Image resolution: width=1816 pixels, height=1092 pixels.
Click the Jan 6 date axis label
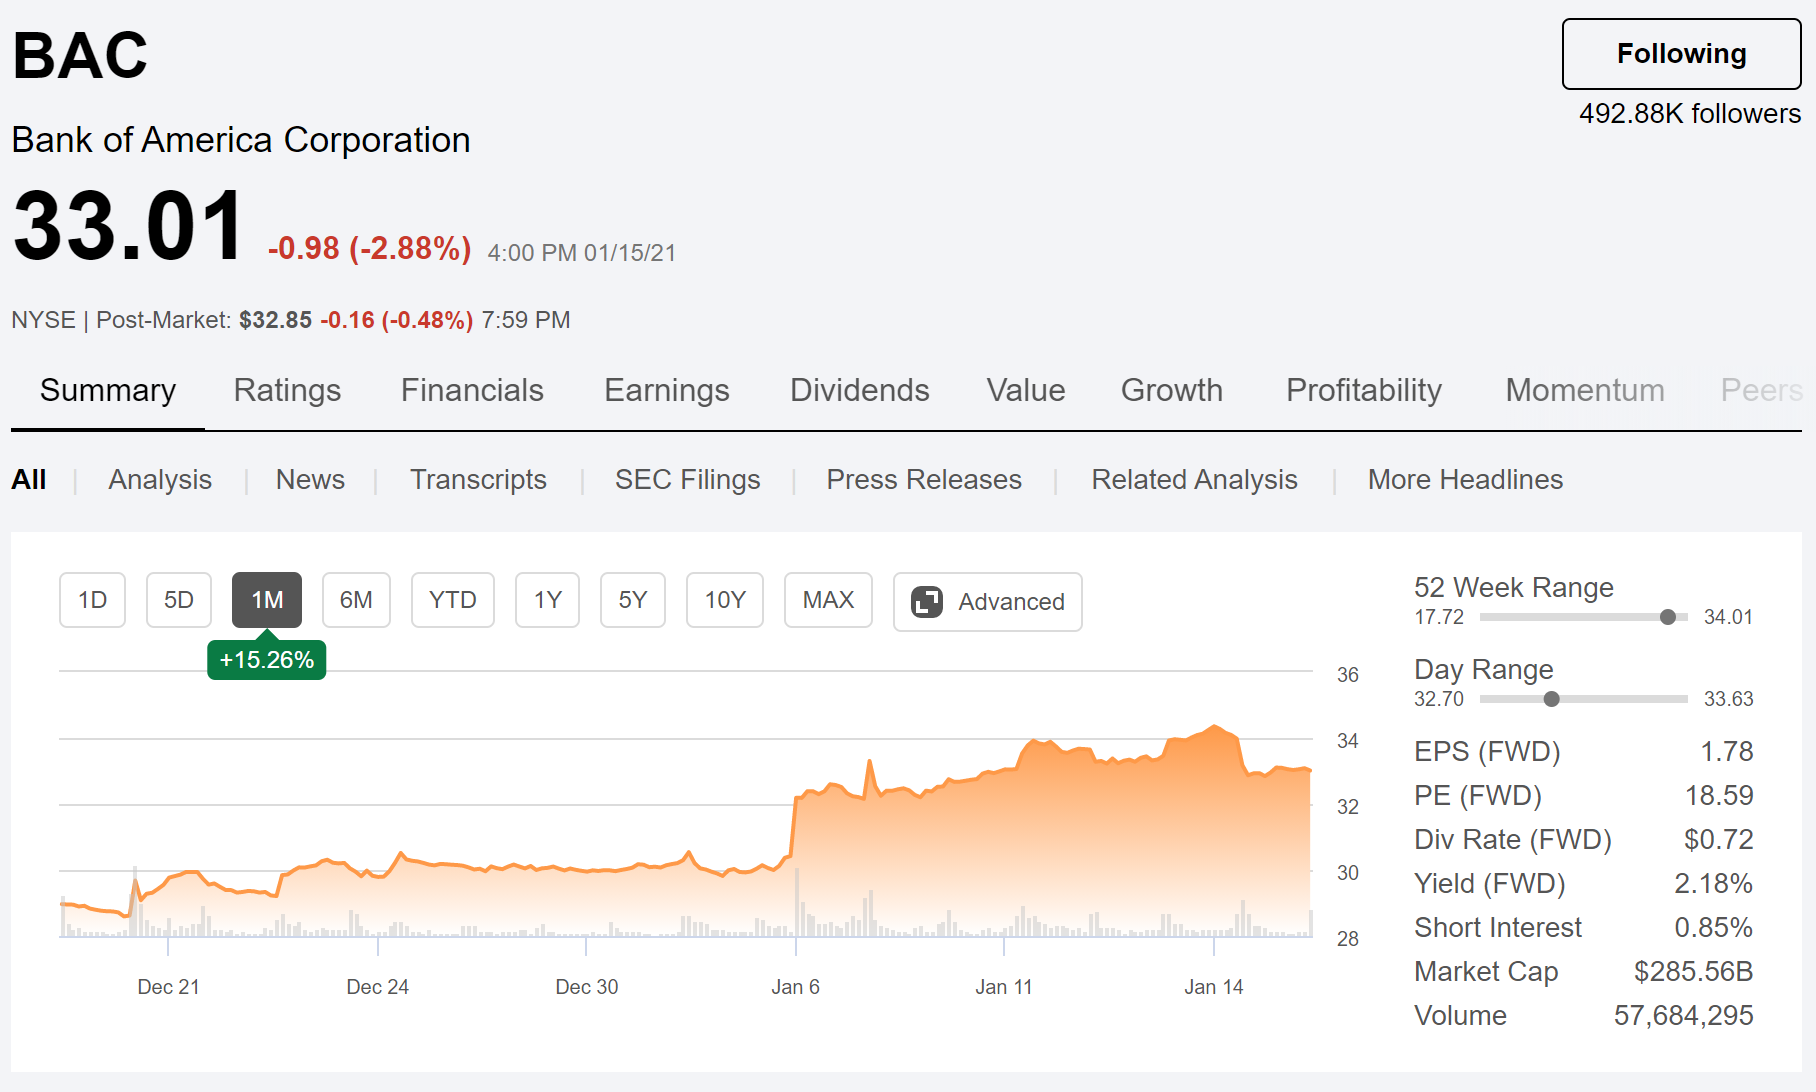795,987
